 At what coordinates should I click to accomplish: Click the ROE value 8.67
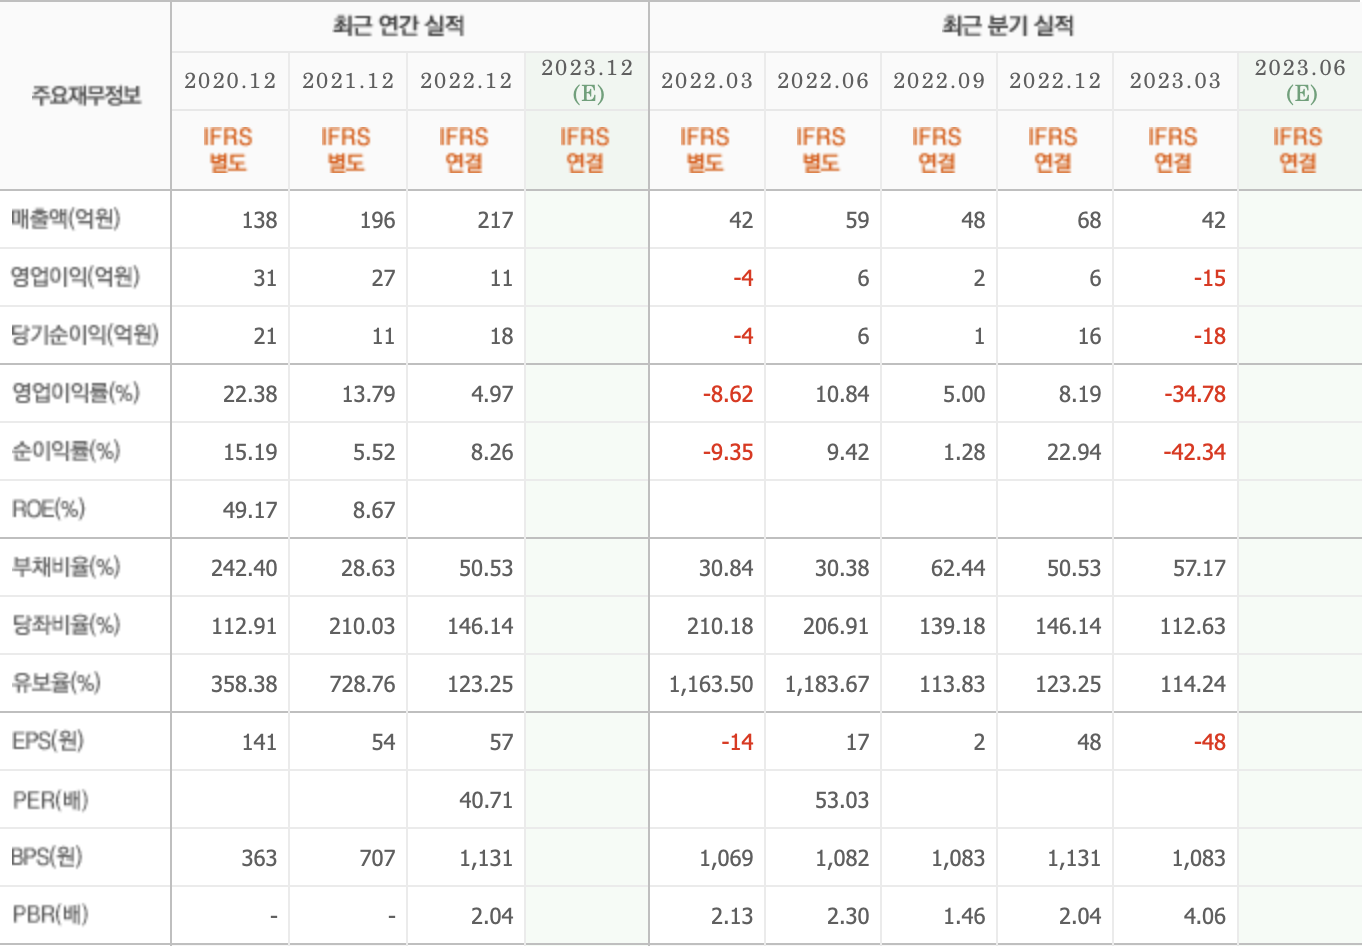(374, 510)
